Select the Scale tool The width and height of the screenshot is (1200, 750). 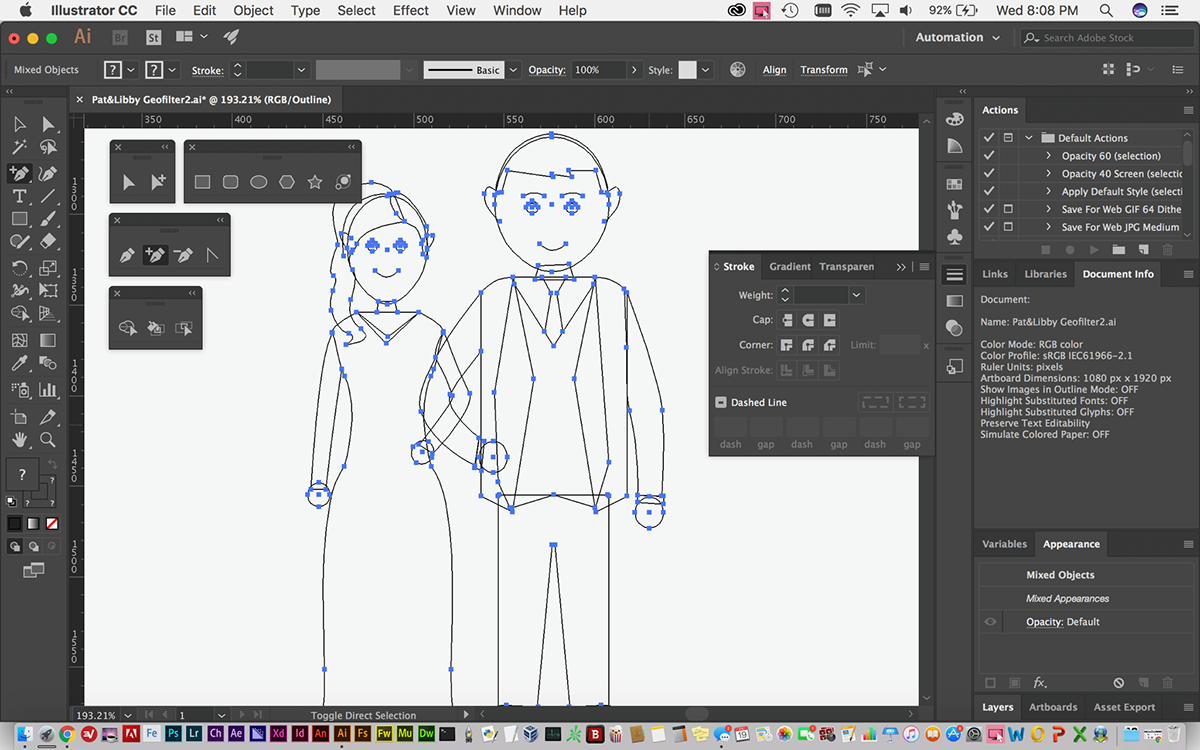click(x=48, y=267)
